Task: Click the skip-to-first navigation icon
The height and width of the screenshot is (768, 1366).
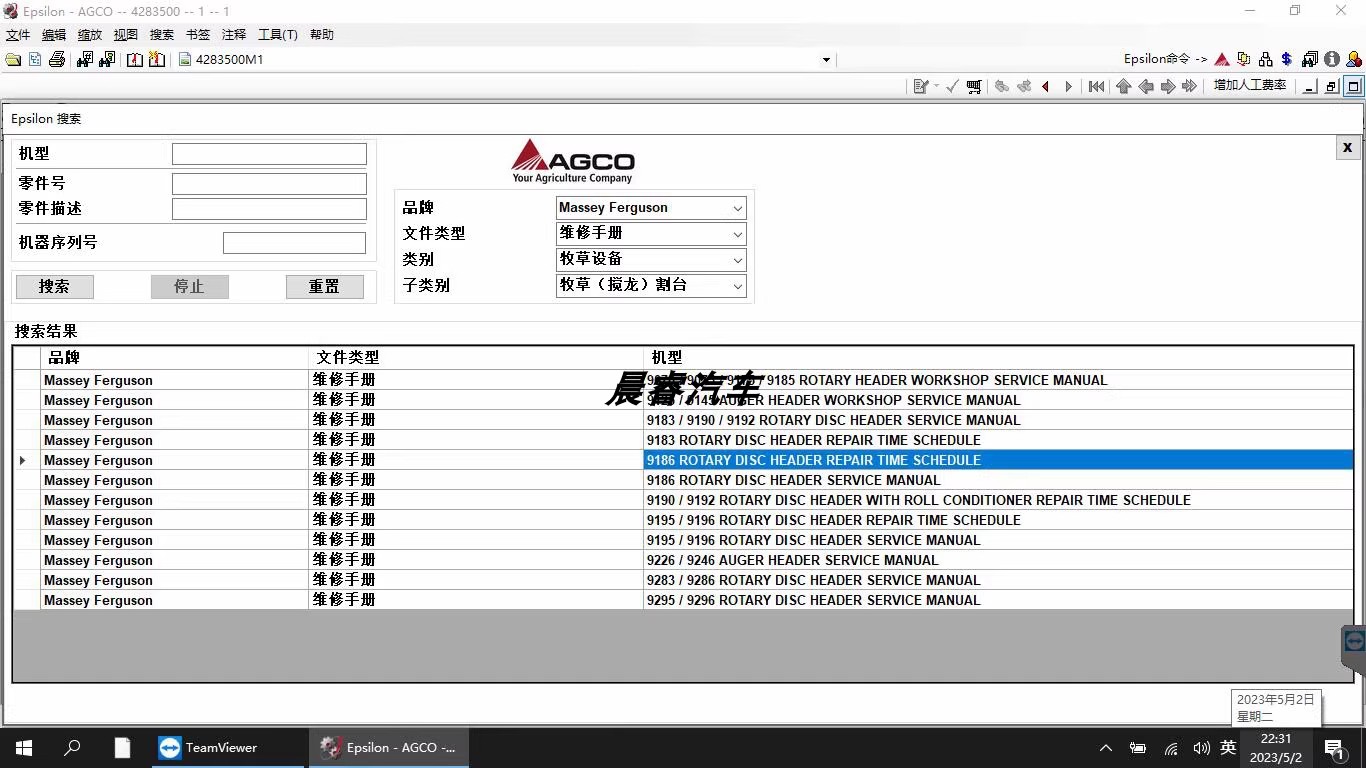Action: (1097, 87)
